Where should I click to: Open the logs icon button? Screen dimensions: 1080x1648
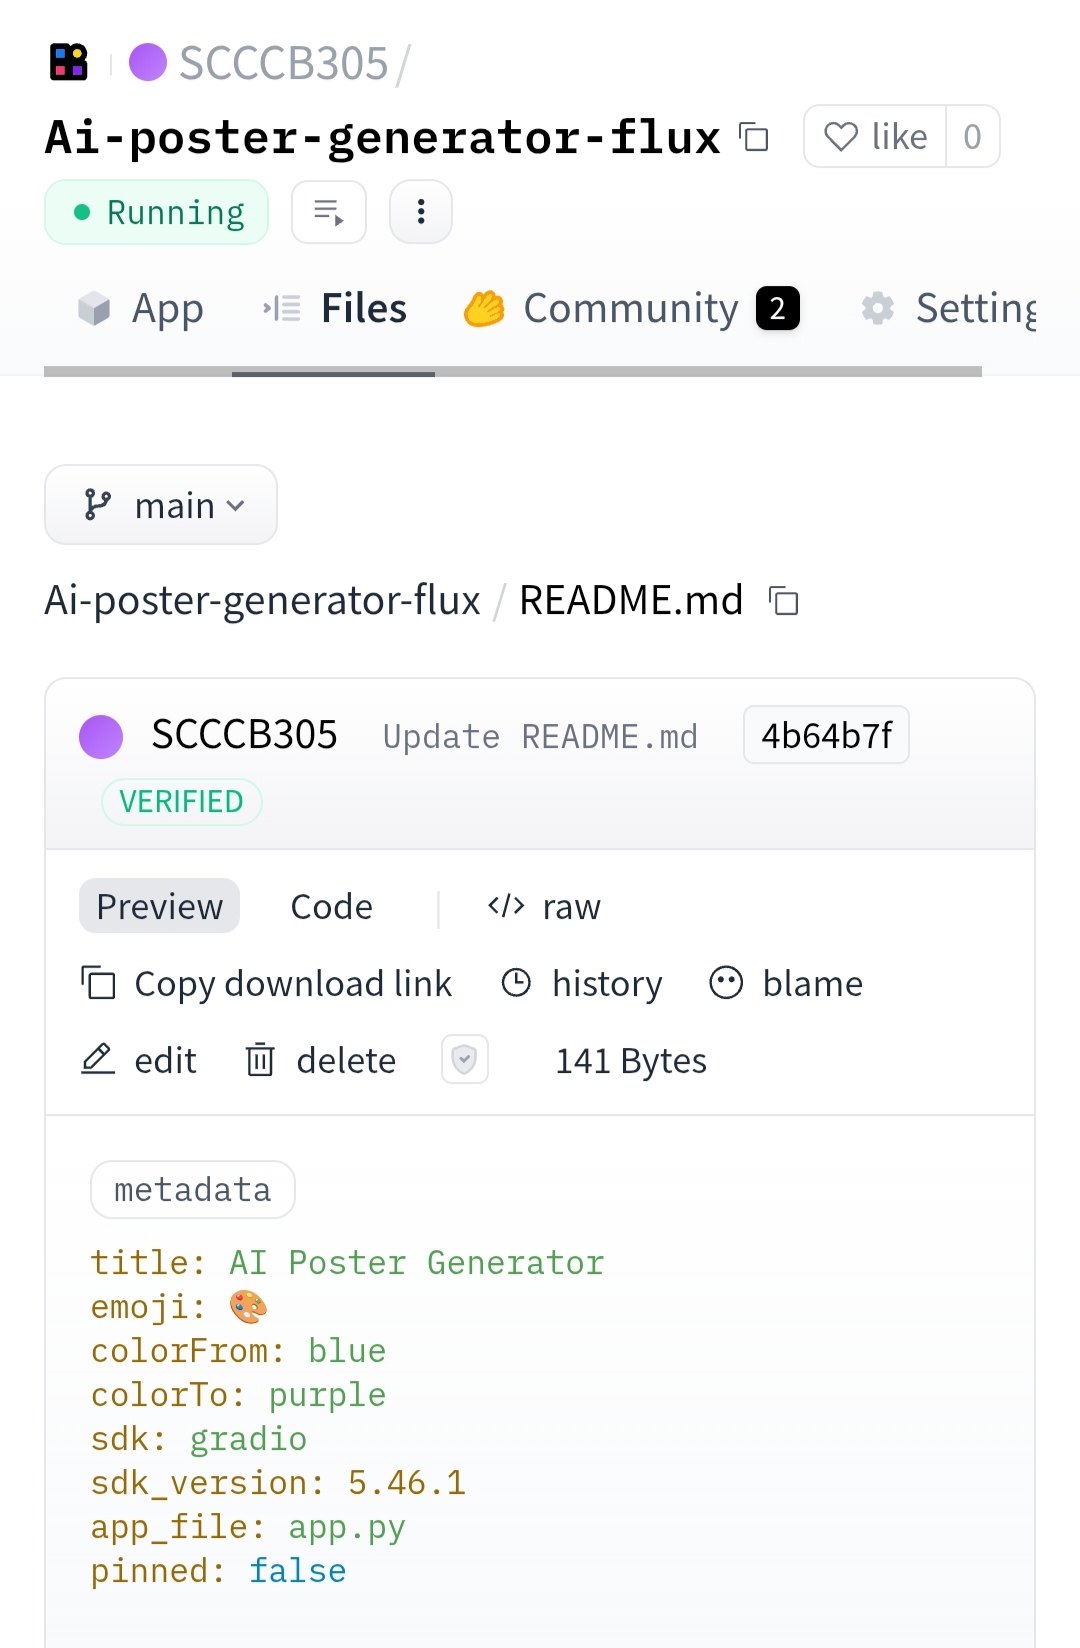click(329, 212)
